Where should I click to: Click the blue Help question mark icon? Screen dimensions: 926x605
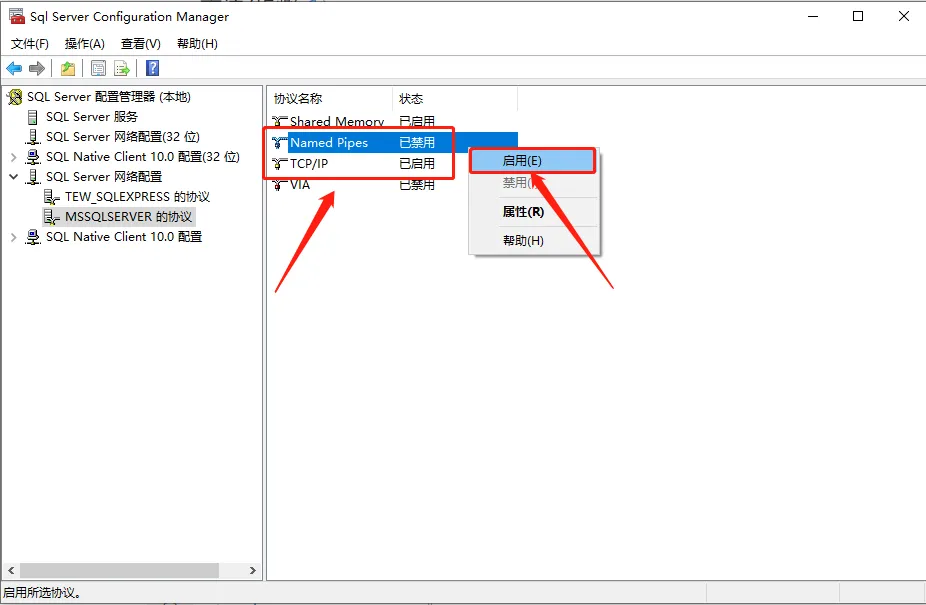point(152,69)
